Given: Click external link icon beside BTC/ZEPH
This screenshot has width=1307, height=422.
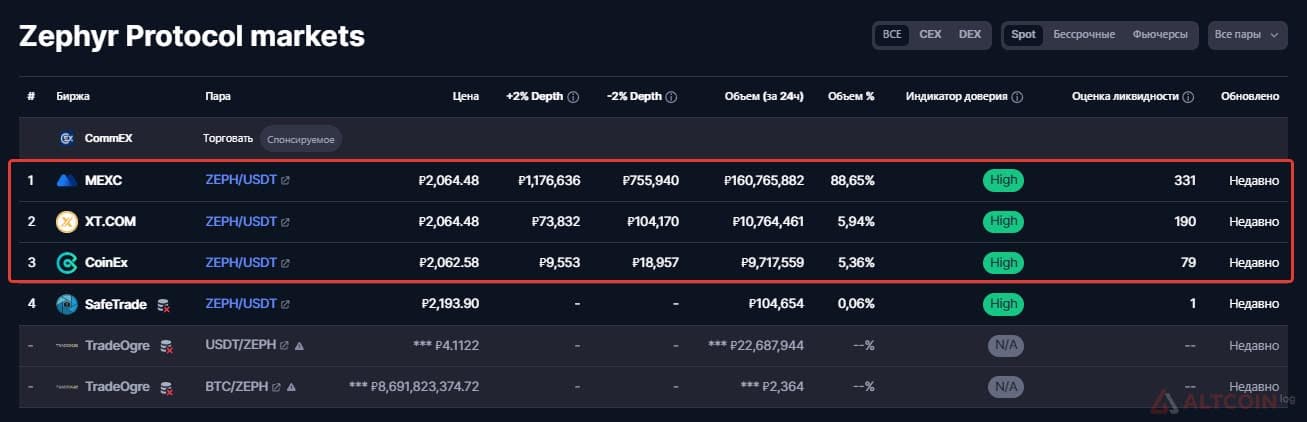Looking at the screenshot, I should (x=277, y=387).
